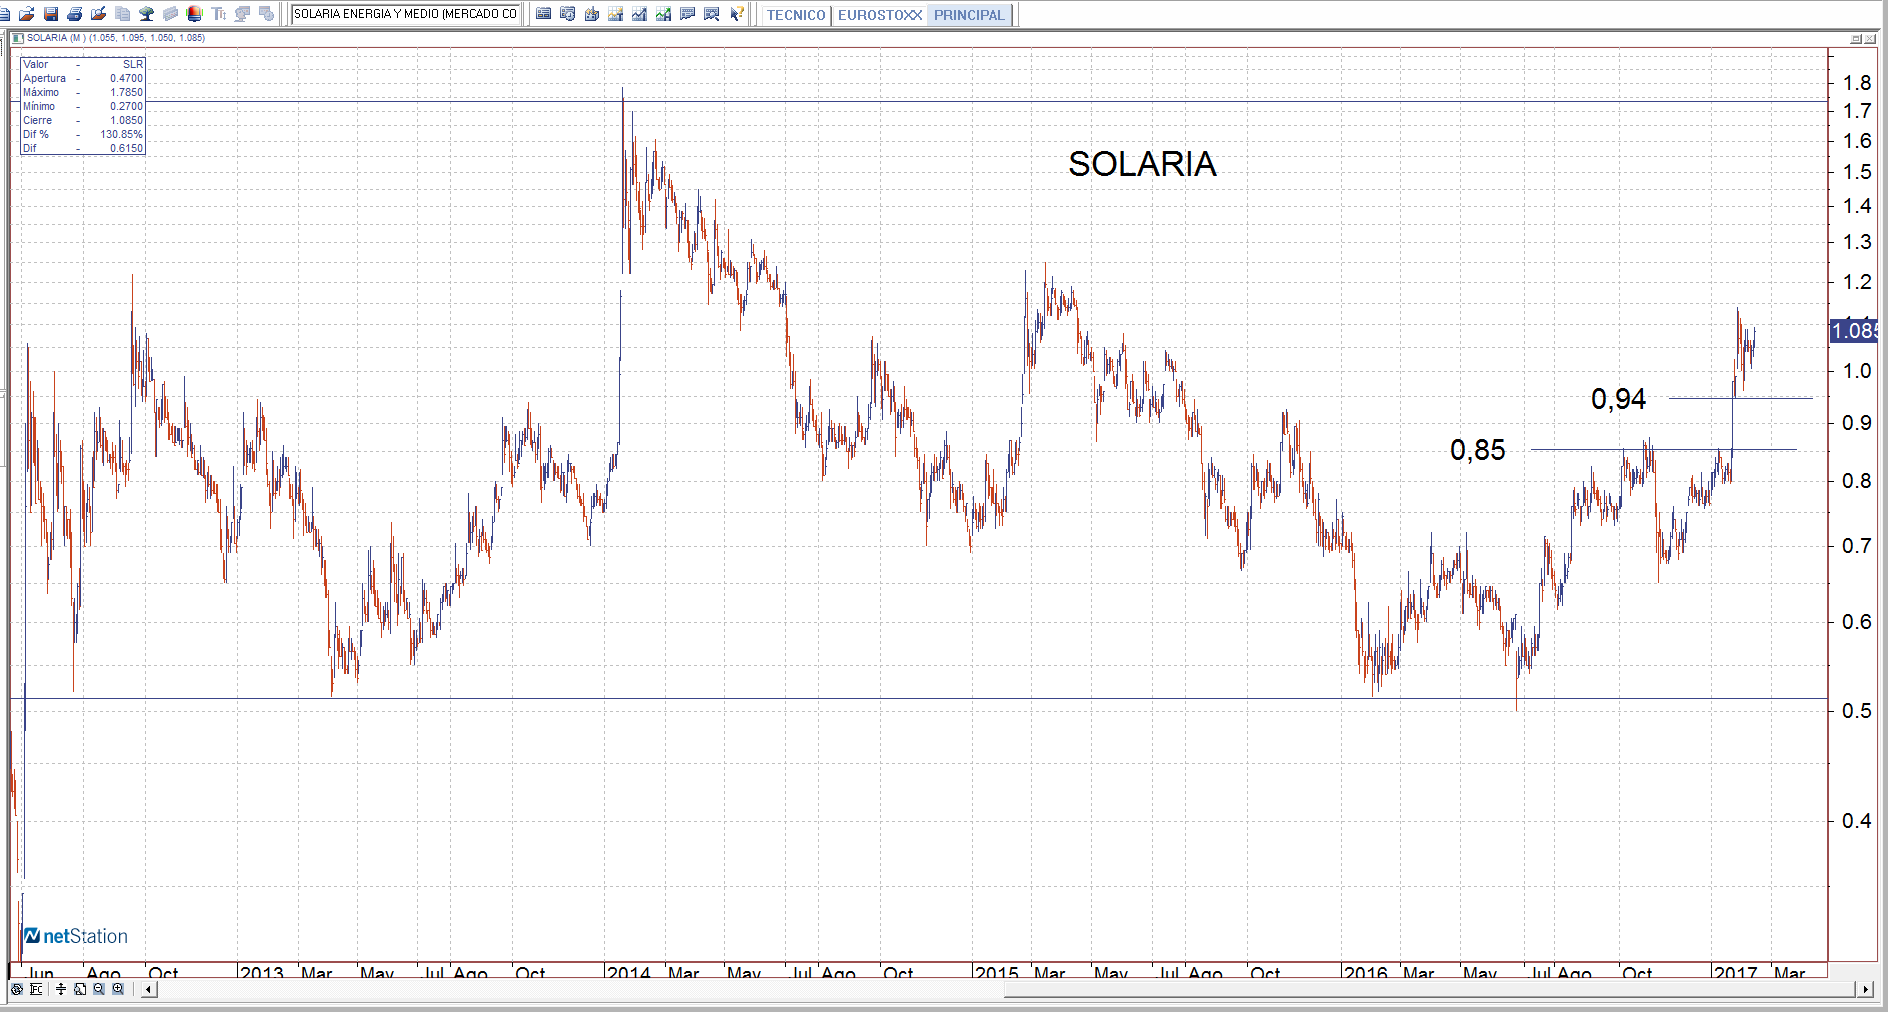Click the bar-chart with arrows icon

[x=592, y=14]
